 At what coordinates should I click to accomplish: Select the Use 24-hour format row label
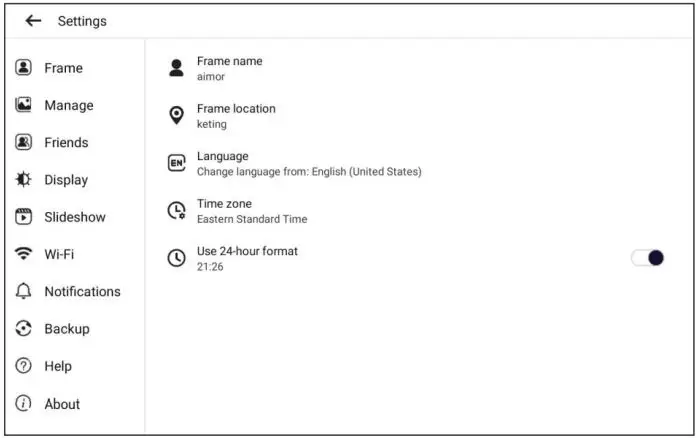247,251
